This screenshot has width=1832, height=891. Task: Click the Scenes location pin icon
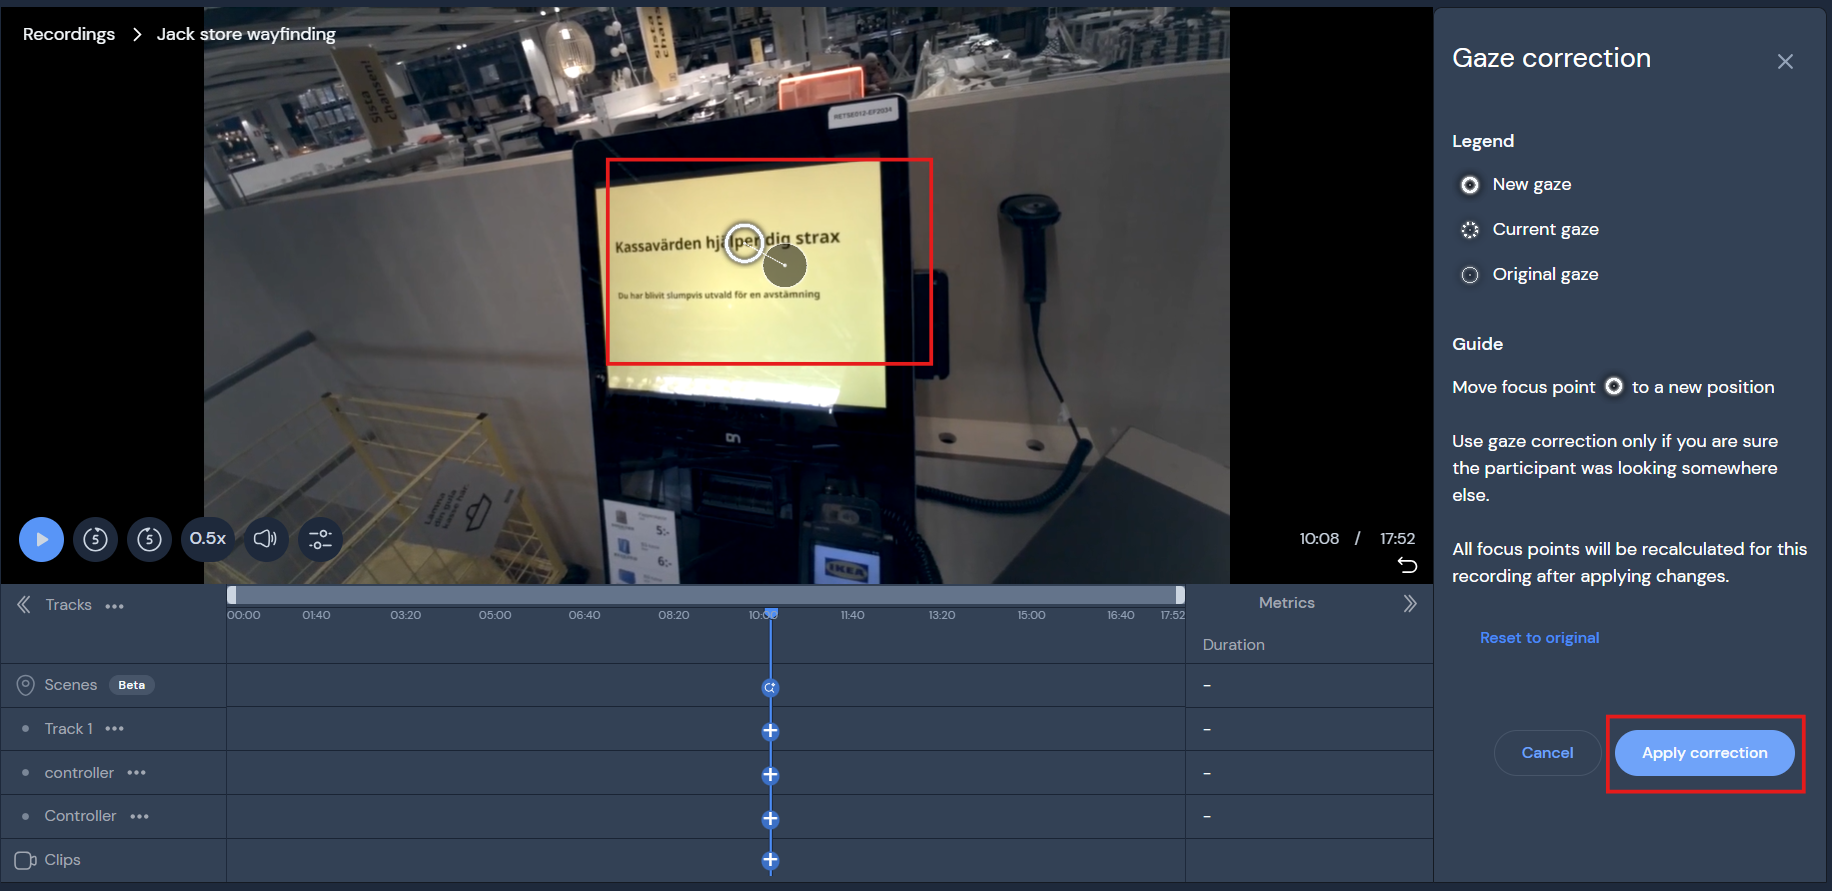pyautogui.click(x=26, y=685)
